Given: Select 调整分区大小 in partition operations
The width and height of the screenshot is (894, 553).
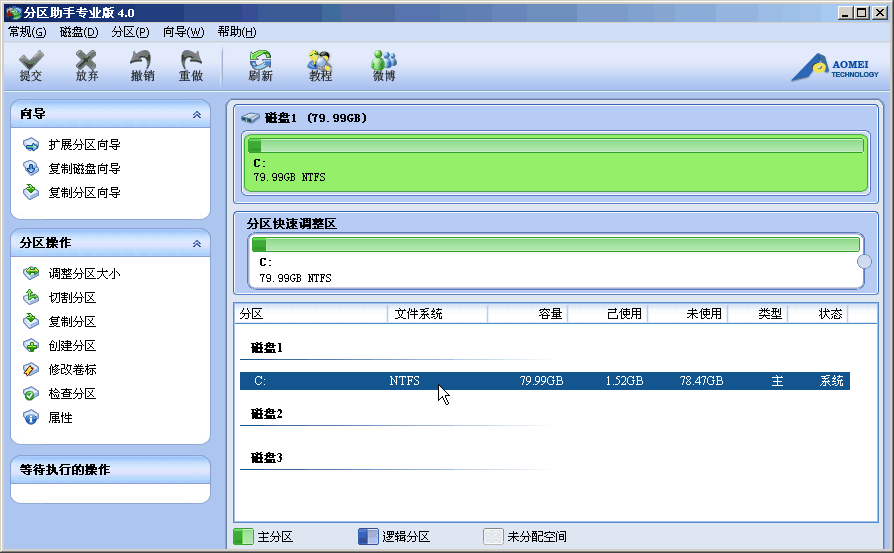Looking at the screenshot, I should pyautogui.click(x=84, y=273).
